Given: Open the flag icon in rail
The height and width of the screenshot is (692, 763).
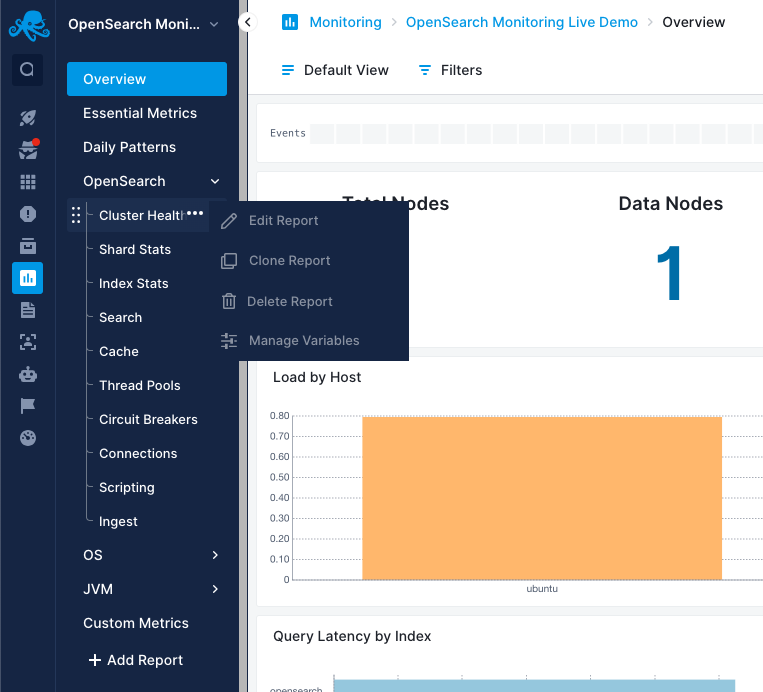Looking at the screenshot, I should point(28,406).
